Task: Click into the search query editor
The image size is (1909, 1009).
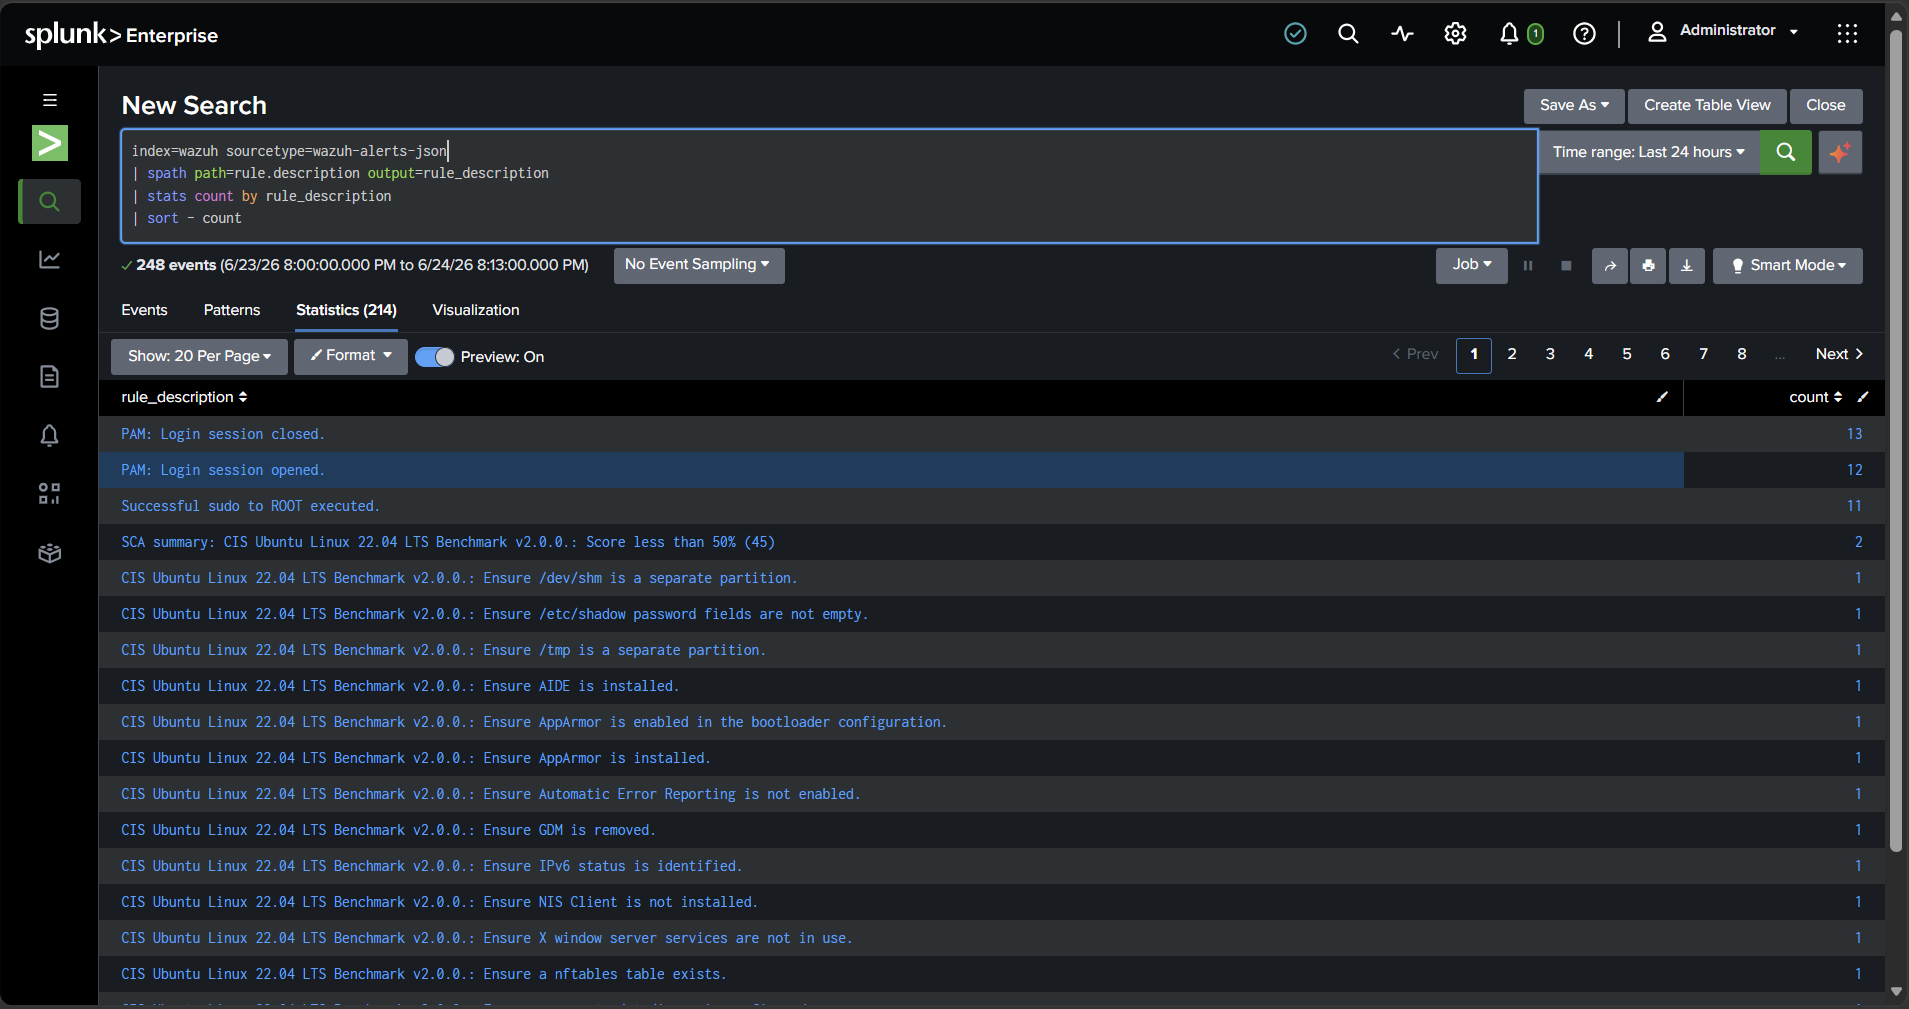Action: (x=829, y=186)
